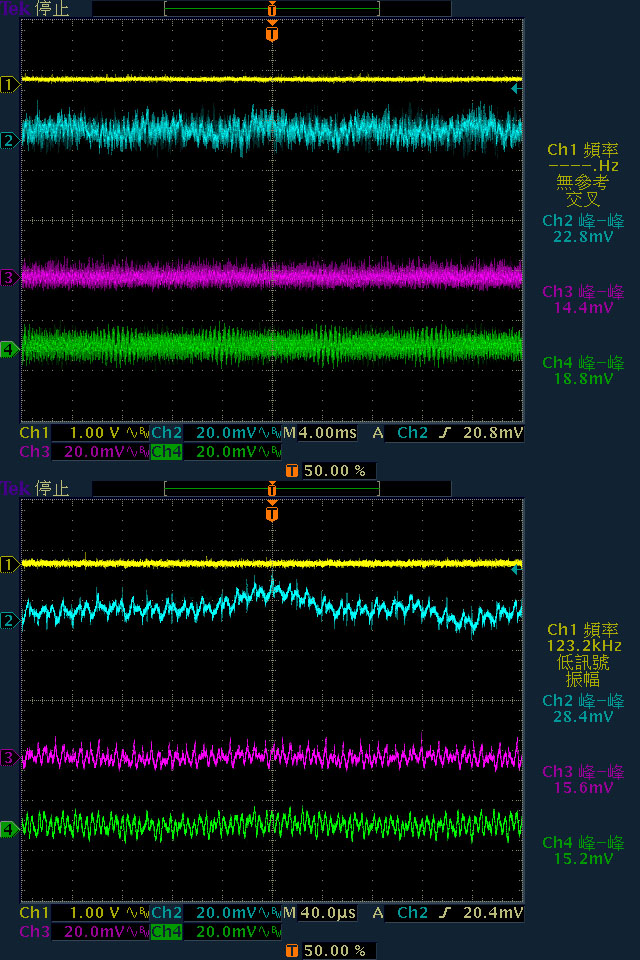Viewport: 640px width, 960px height.
Task: Click Ch3 ground marker in 40.0µs capture
Action: (x=9, y=757)
